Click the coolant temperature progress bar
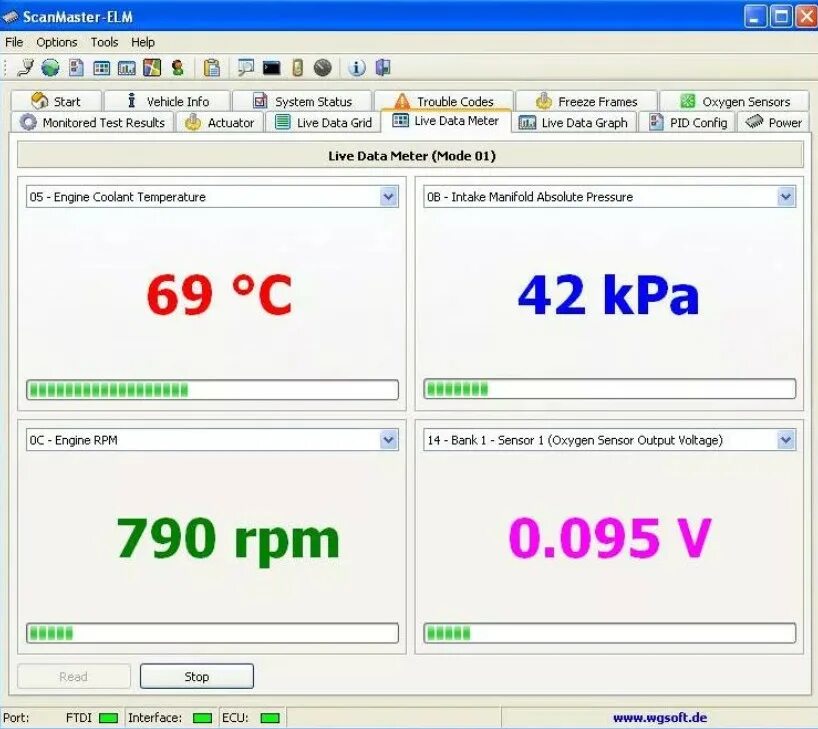This screenshot has height=729, width=818. coord(212,390)
